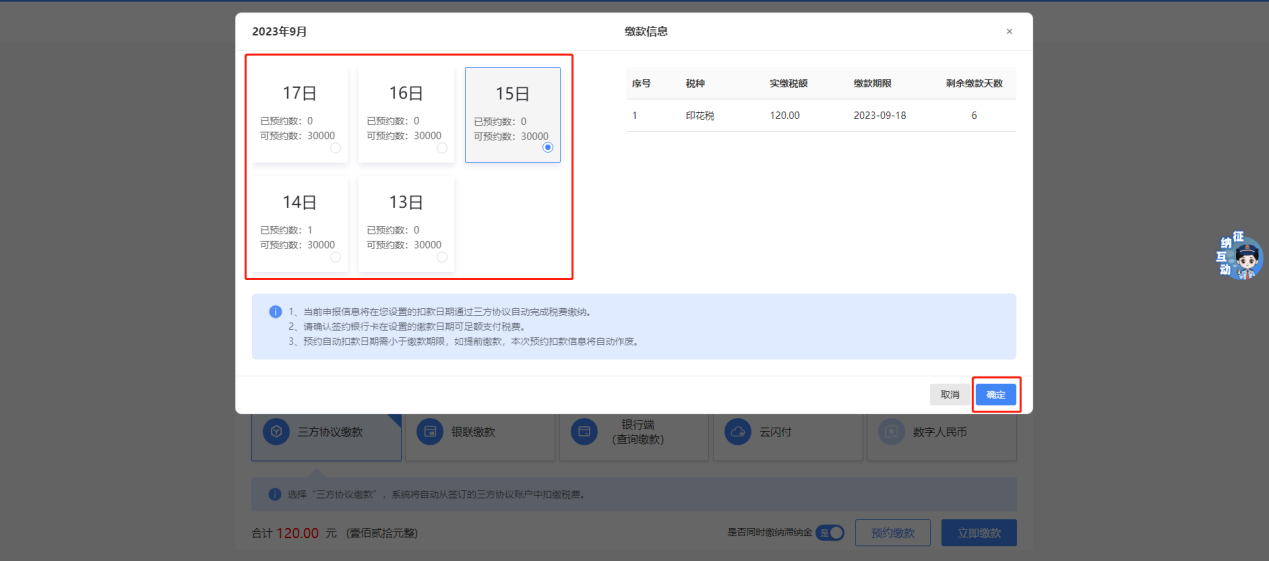Click the 银行端 query payment icon
Screen dimensions: 1269x561
[583, 431]
